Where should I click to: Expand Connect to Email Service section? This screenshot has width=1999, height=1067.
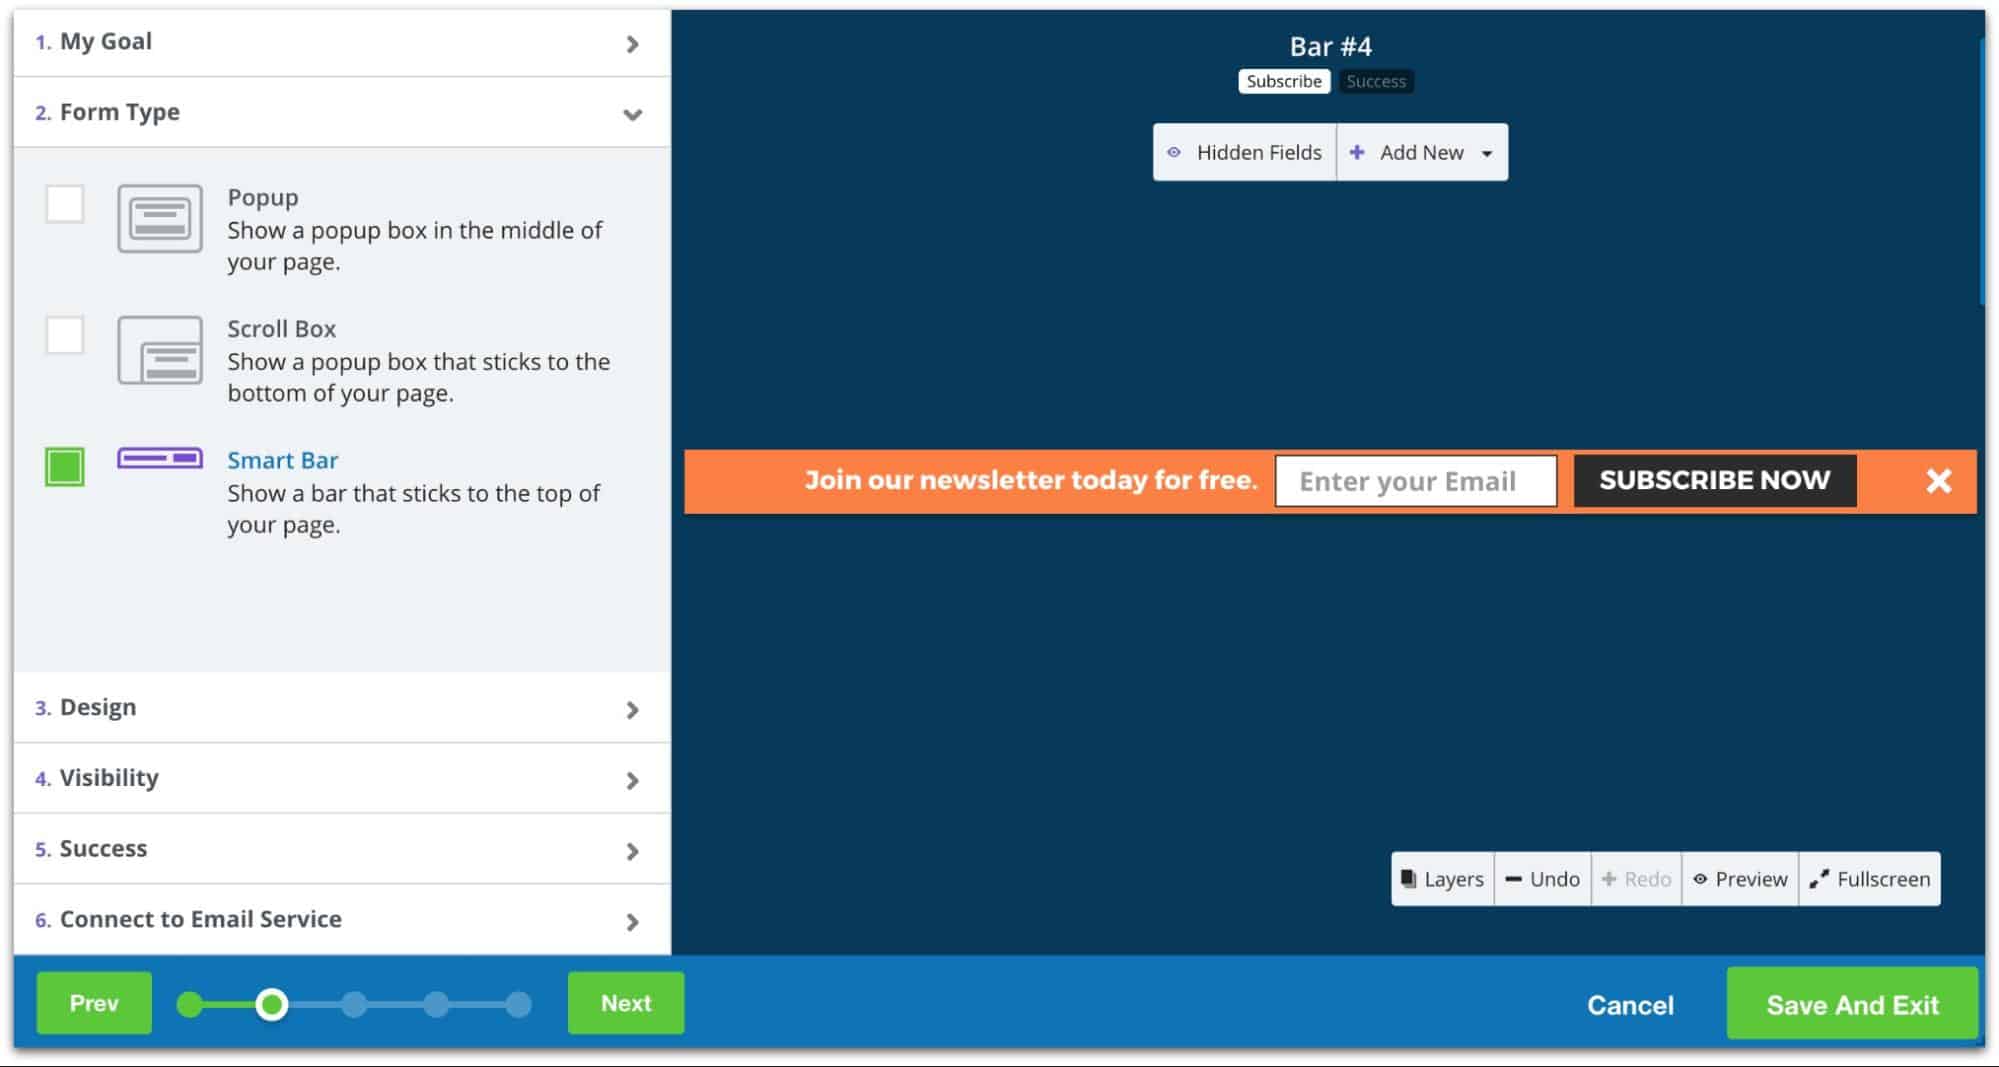point(341,919)
